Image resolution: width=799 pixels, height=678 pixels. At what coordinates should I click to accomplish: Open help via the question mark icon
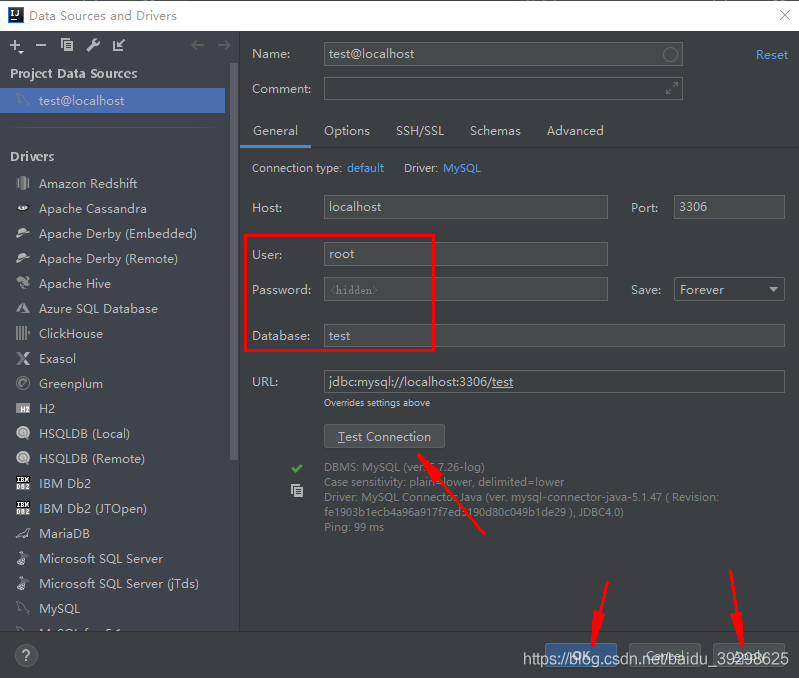click(27, 656)
